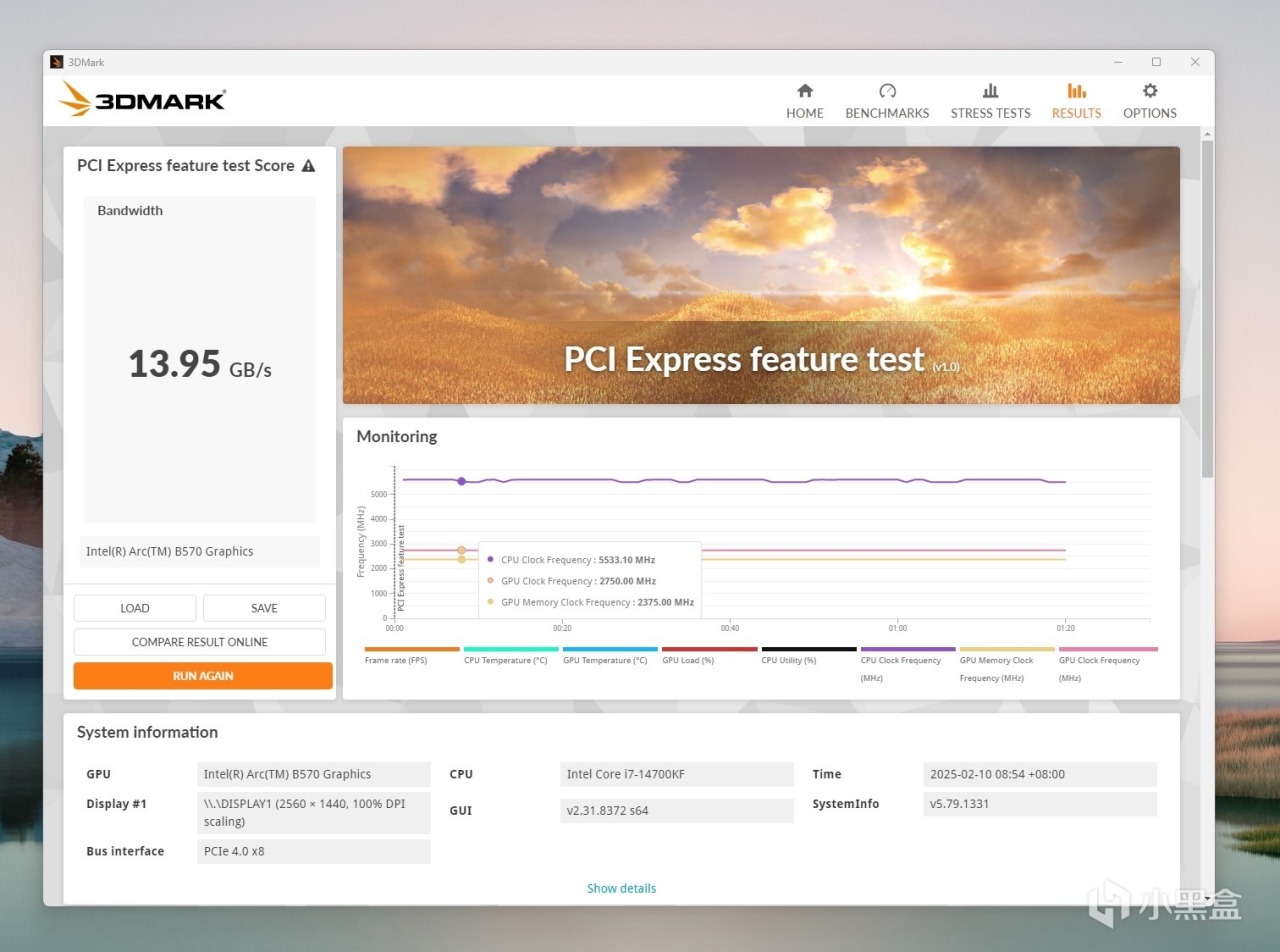Viewport: 1280px width, 952px height.
Task: Click the SystemInfo version v5.79.1331
Action: (1040, 804)
